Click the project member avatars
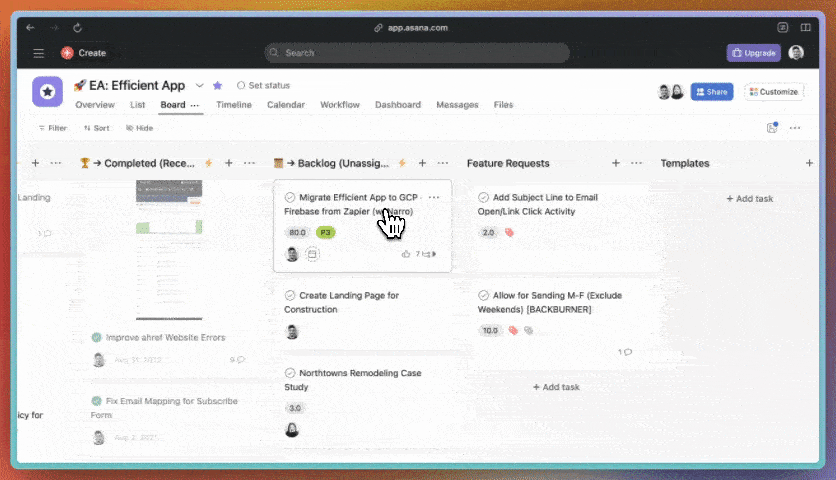The height and width of the screenshot is (480, 836). 671,92
